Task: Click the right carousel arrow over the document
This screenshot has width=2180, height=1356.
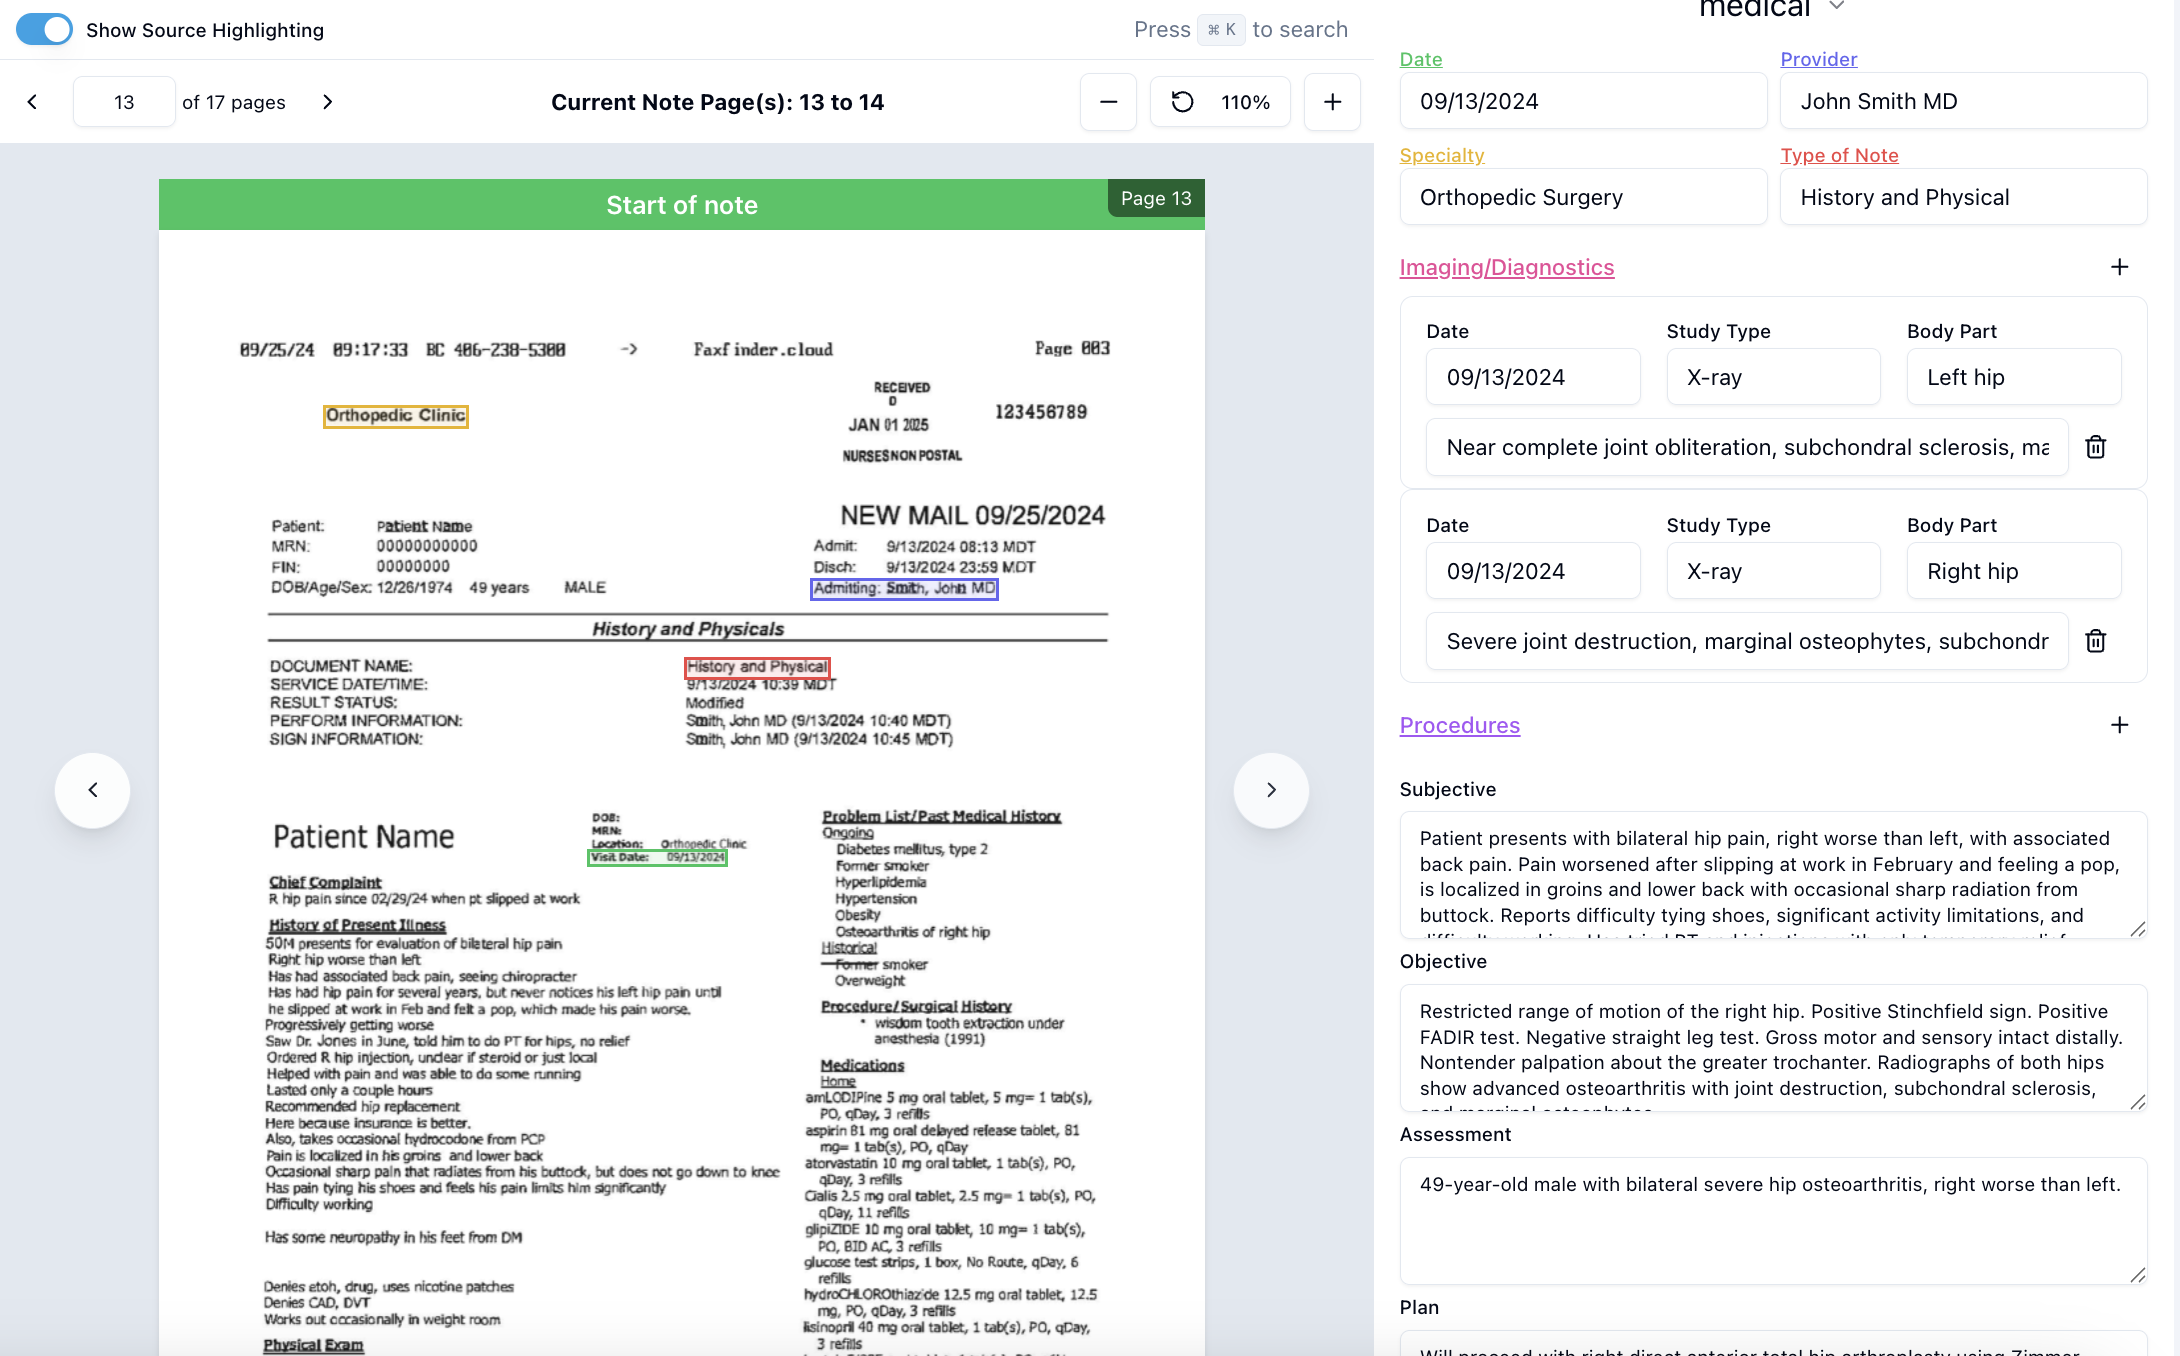Action: [1271, 790]
